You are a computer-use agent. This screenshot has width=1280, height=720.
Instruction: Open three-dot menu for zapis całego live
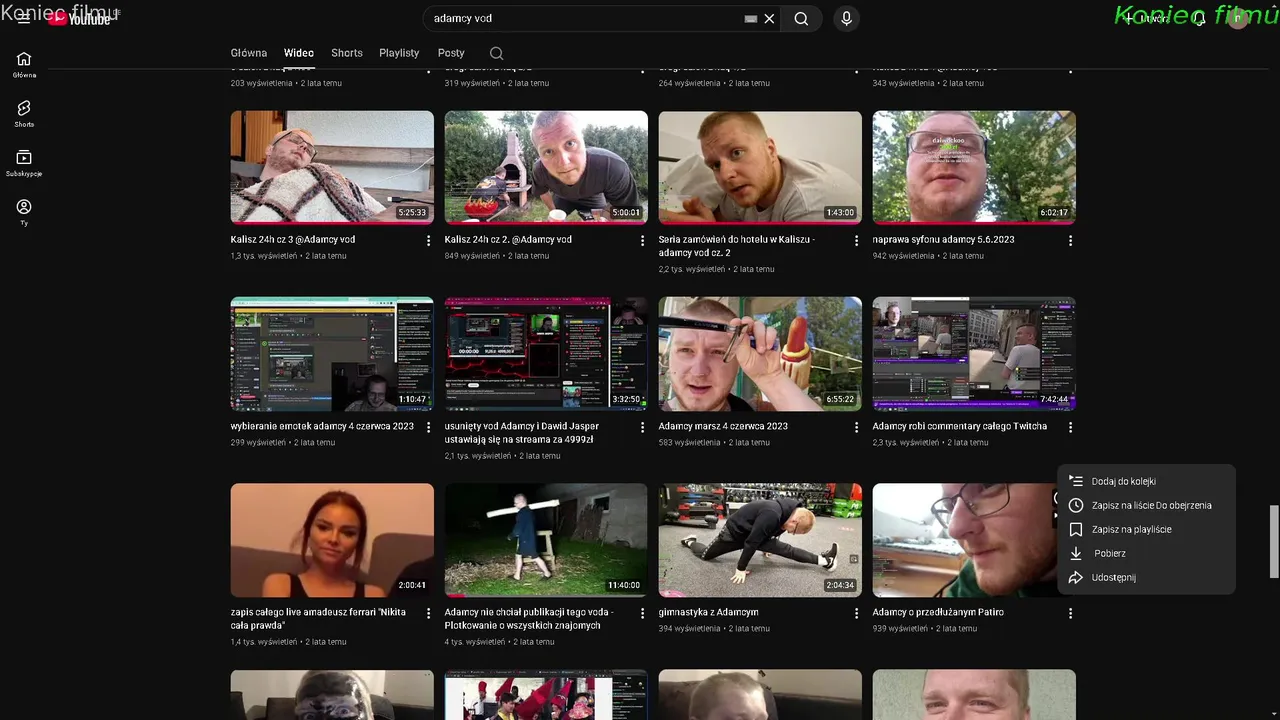click(429, 613)
